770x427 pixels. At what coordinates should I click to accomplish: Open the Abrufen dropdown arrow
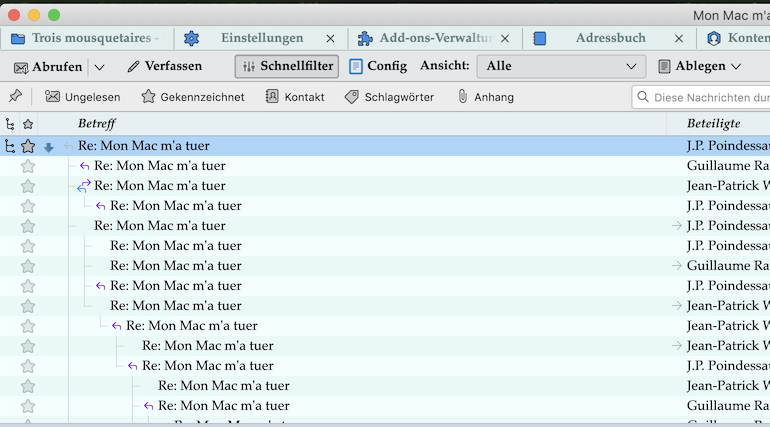pos(100,67)
